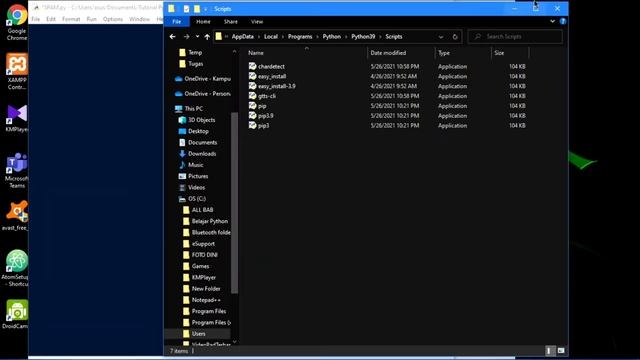Image resolution: width=640 pixels, height=360 pixels.
Task: Open File tab in Explorer
Action: point(177,22)
